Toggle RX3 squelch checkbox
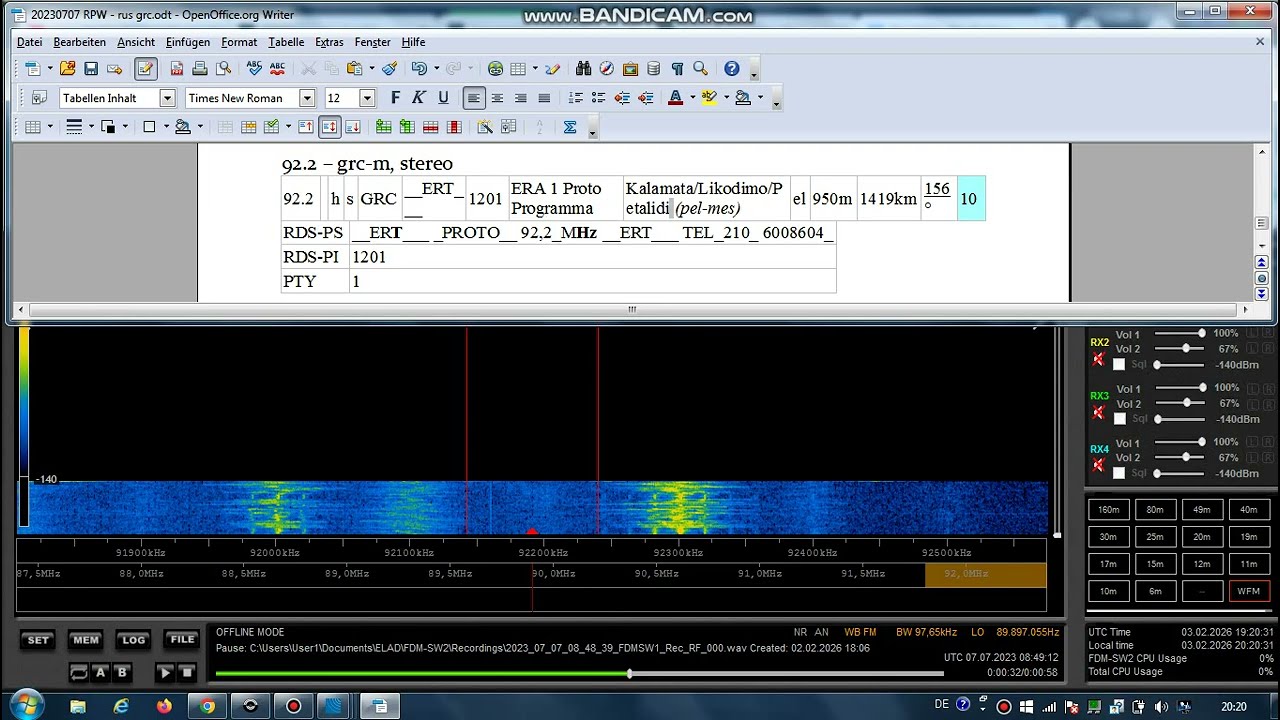The image size is (1280, 720). pos(1119,419)
